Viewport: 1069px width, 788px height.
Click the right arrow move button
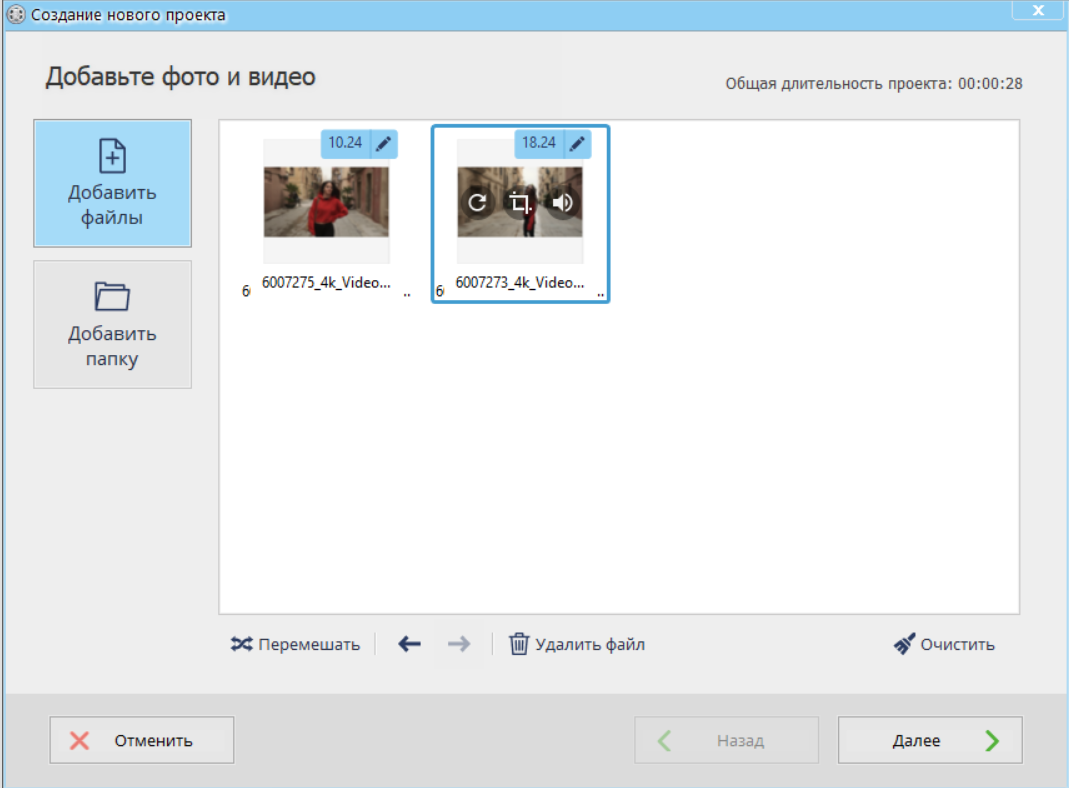pos(459,644)
